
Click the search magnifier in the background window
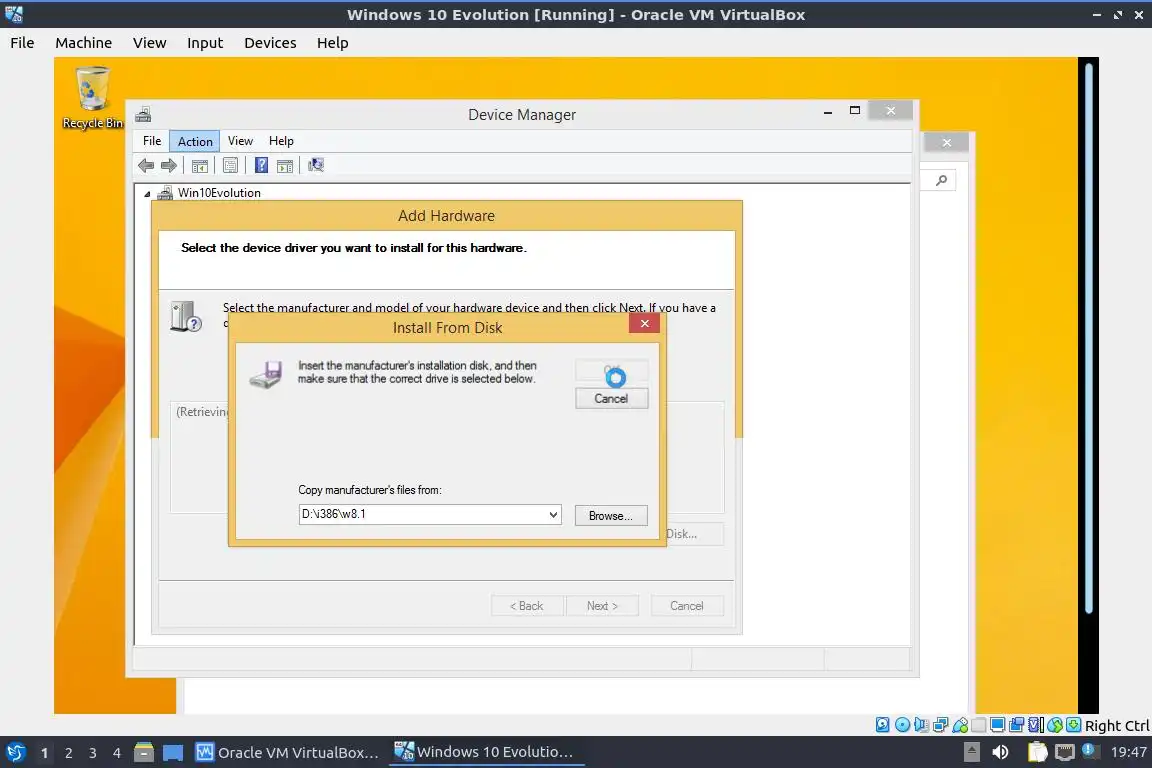[x=941, y=180]
